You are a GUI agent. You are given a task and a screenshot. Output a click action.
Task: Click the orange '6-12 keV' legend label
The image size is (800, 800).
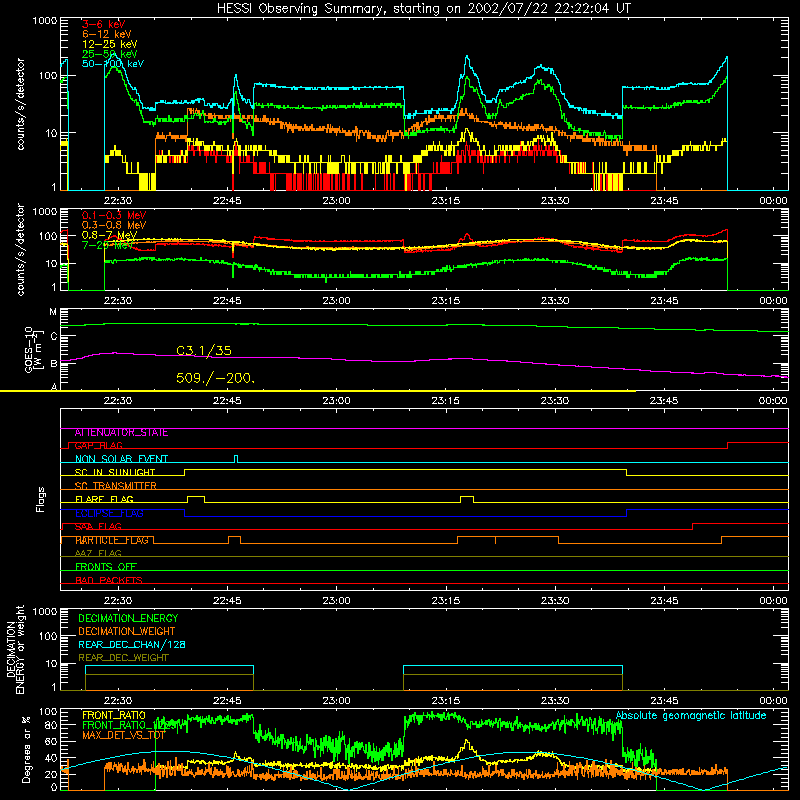point(107,34)
